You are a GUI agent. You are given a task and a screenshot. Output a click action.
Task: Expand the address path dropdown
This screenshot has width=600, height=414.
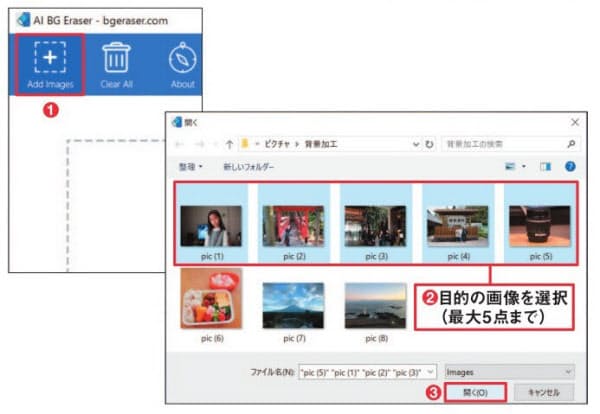416,144
